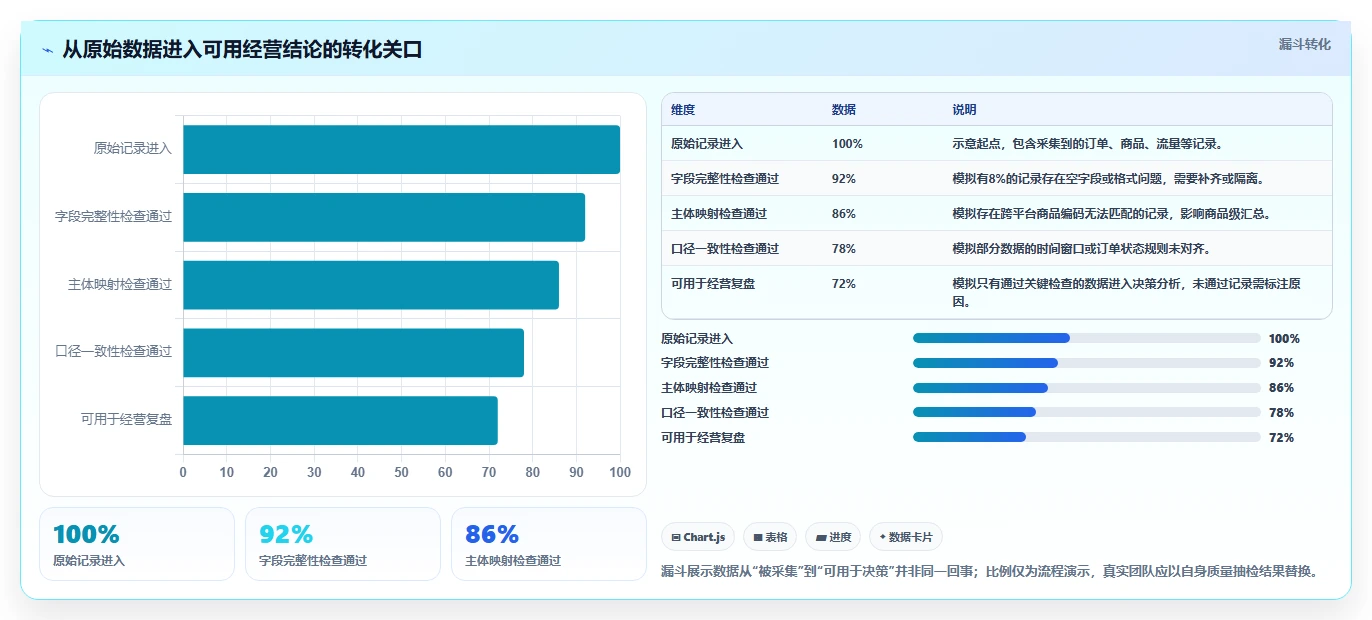Click the 口径一致性检查通过 chart bar
1372x620 pixels.
pos(353,353)
